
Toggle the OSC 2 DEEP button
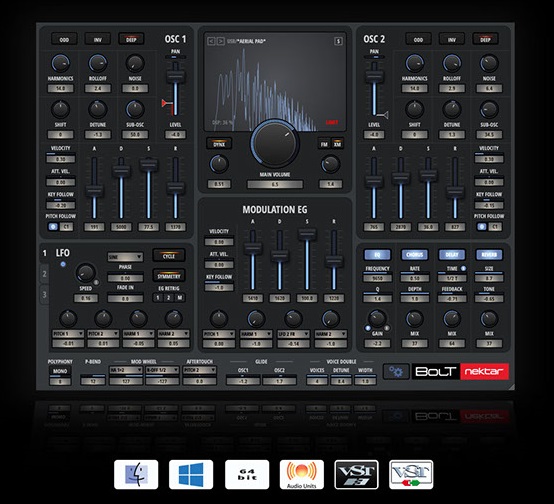coord(485,40)
